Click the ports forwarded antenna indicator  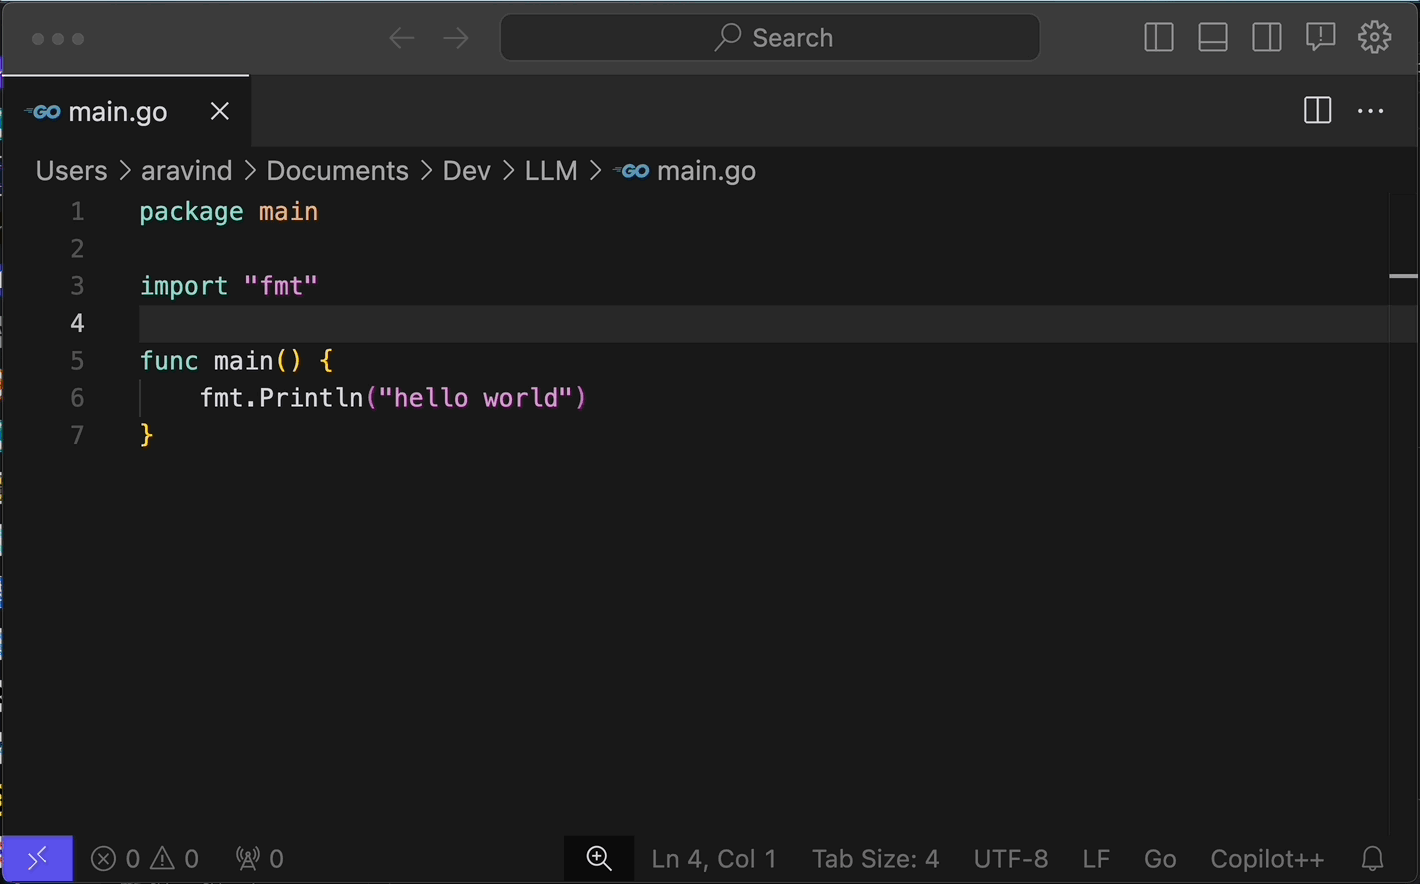[x=260, y=859]
